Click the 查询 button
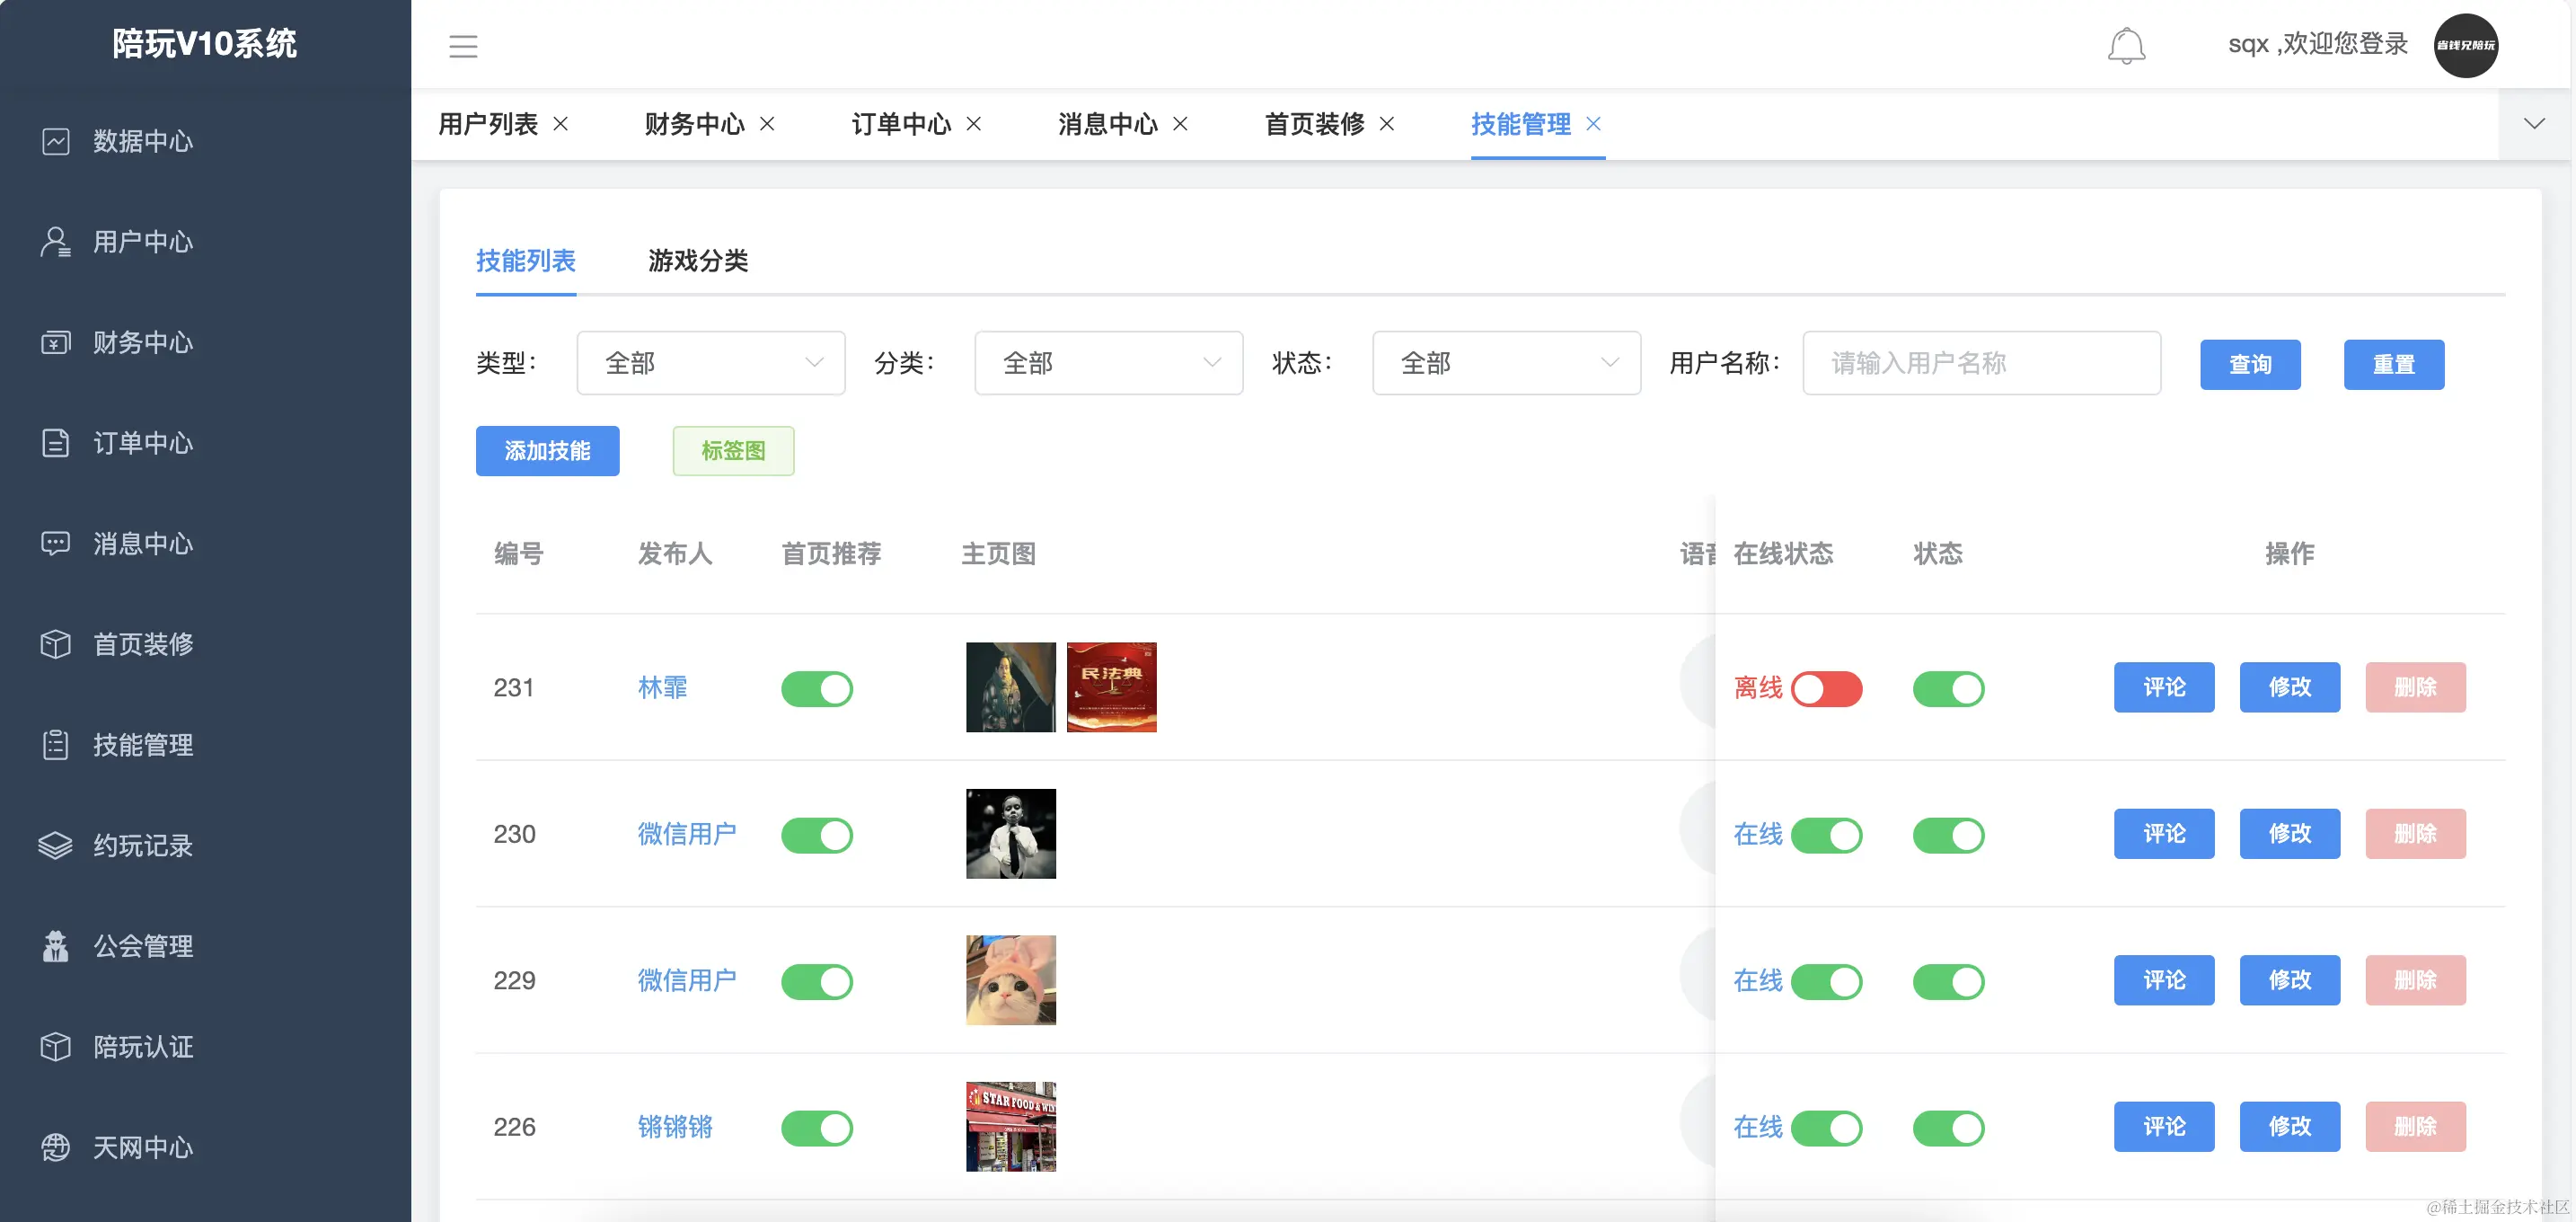 2249,365
